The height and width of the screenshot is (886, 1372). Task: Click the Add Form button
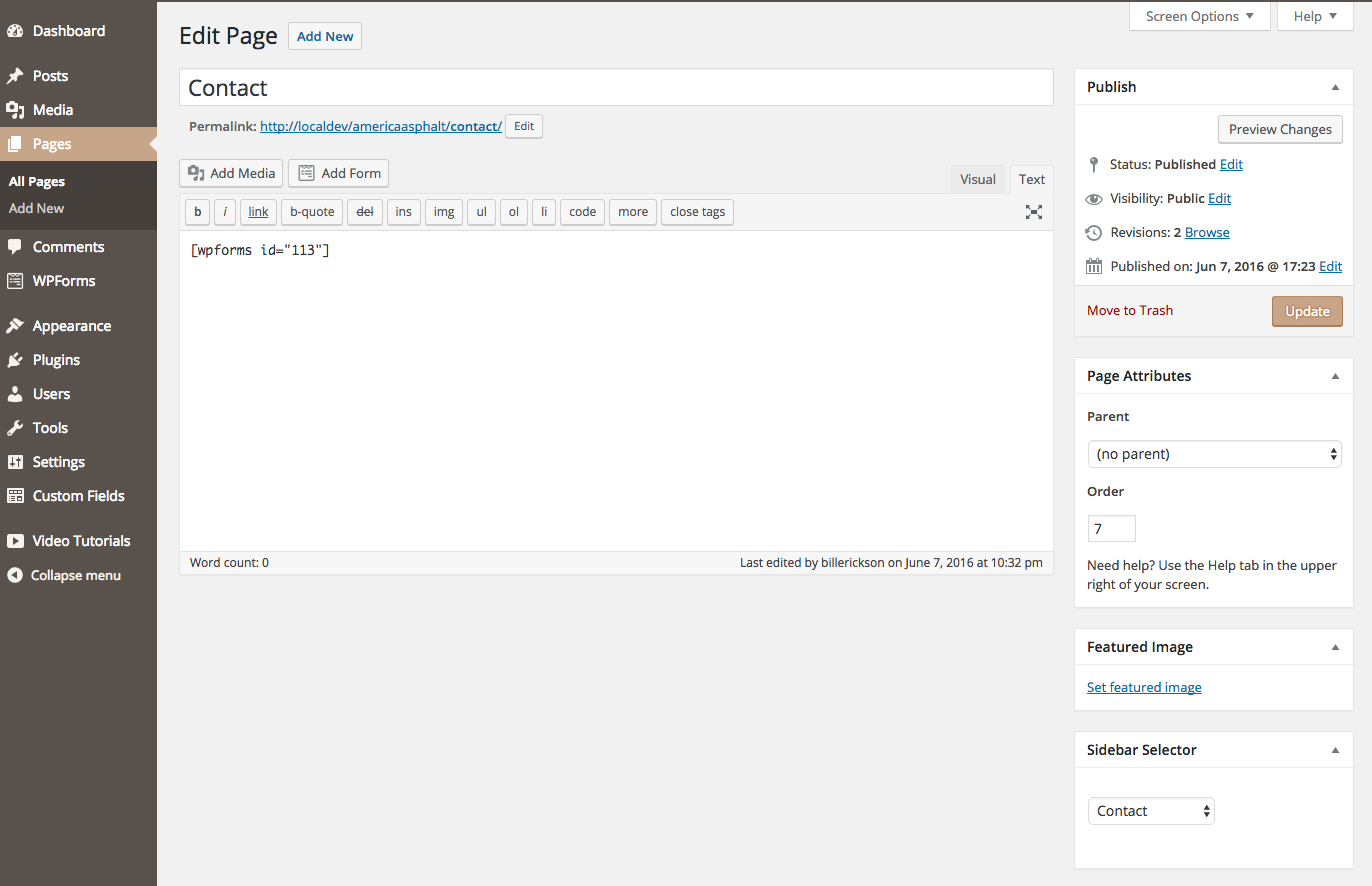pos(339,173)
